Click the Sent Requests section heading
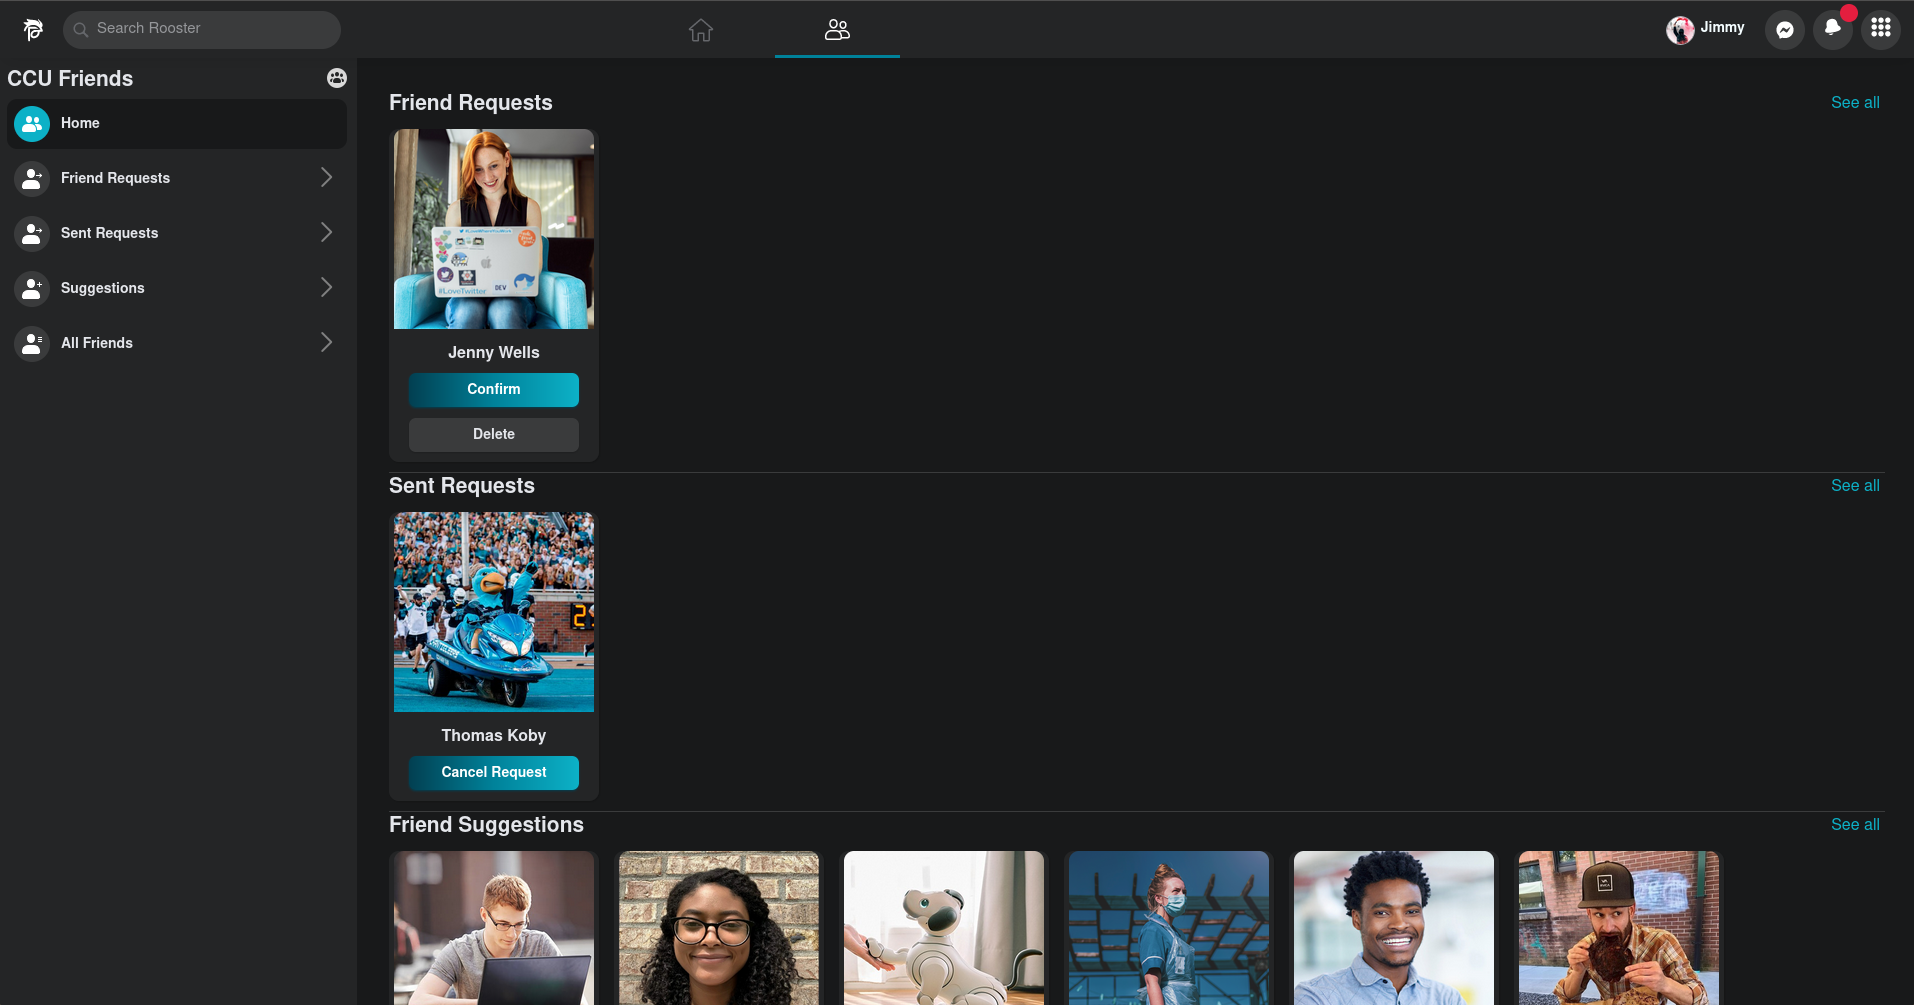This screenshot has width=1914, height=1005. pyautogui.click(x=462, y=486)
